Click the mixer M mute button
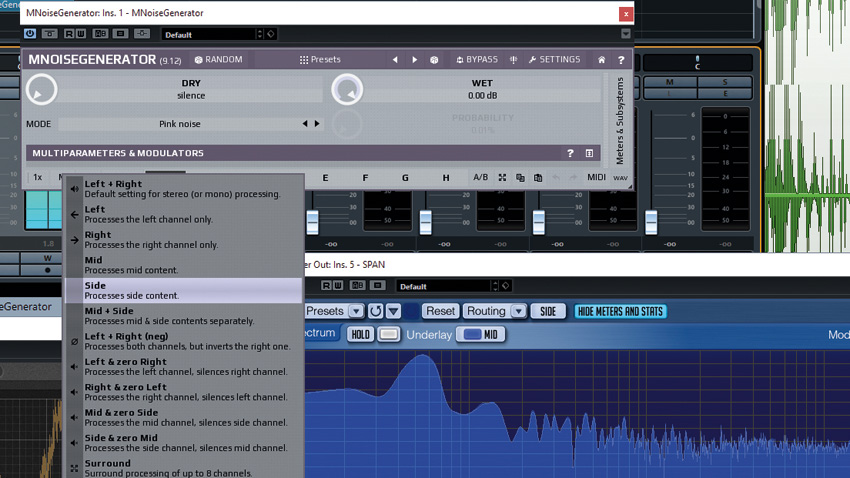Screen dimensions: 850x478 point(670,82)
